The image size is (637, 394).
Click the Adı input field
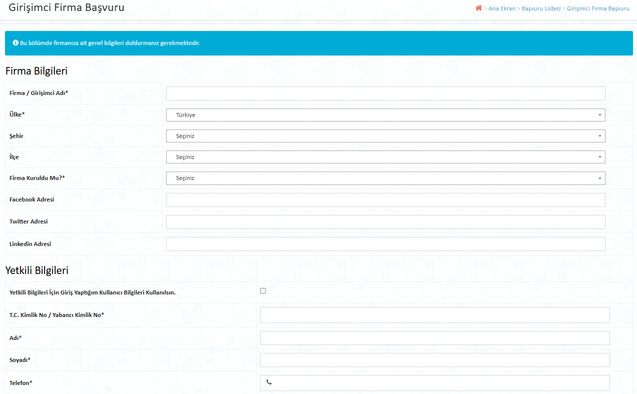(435, 338)
